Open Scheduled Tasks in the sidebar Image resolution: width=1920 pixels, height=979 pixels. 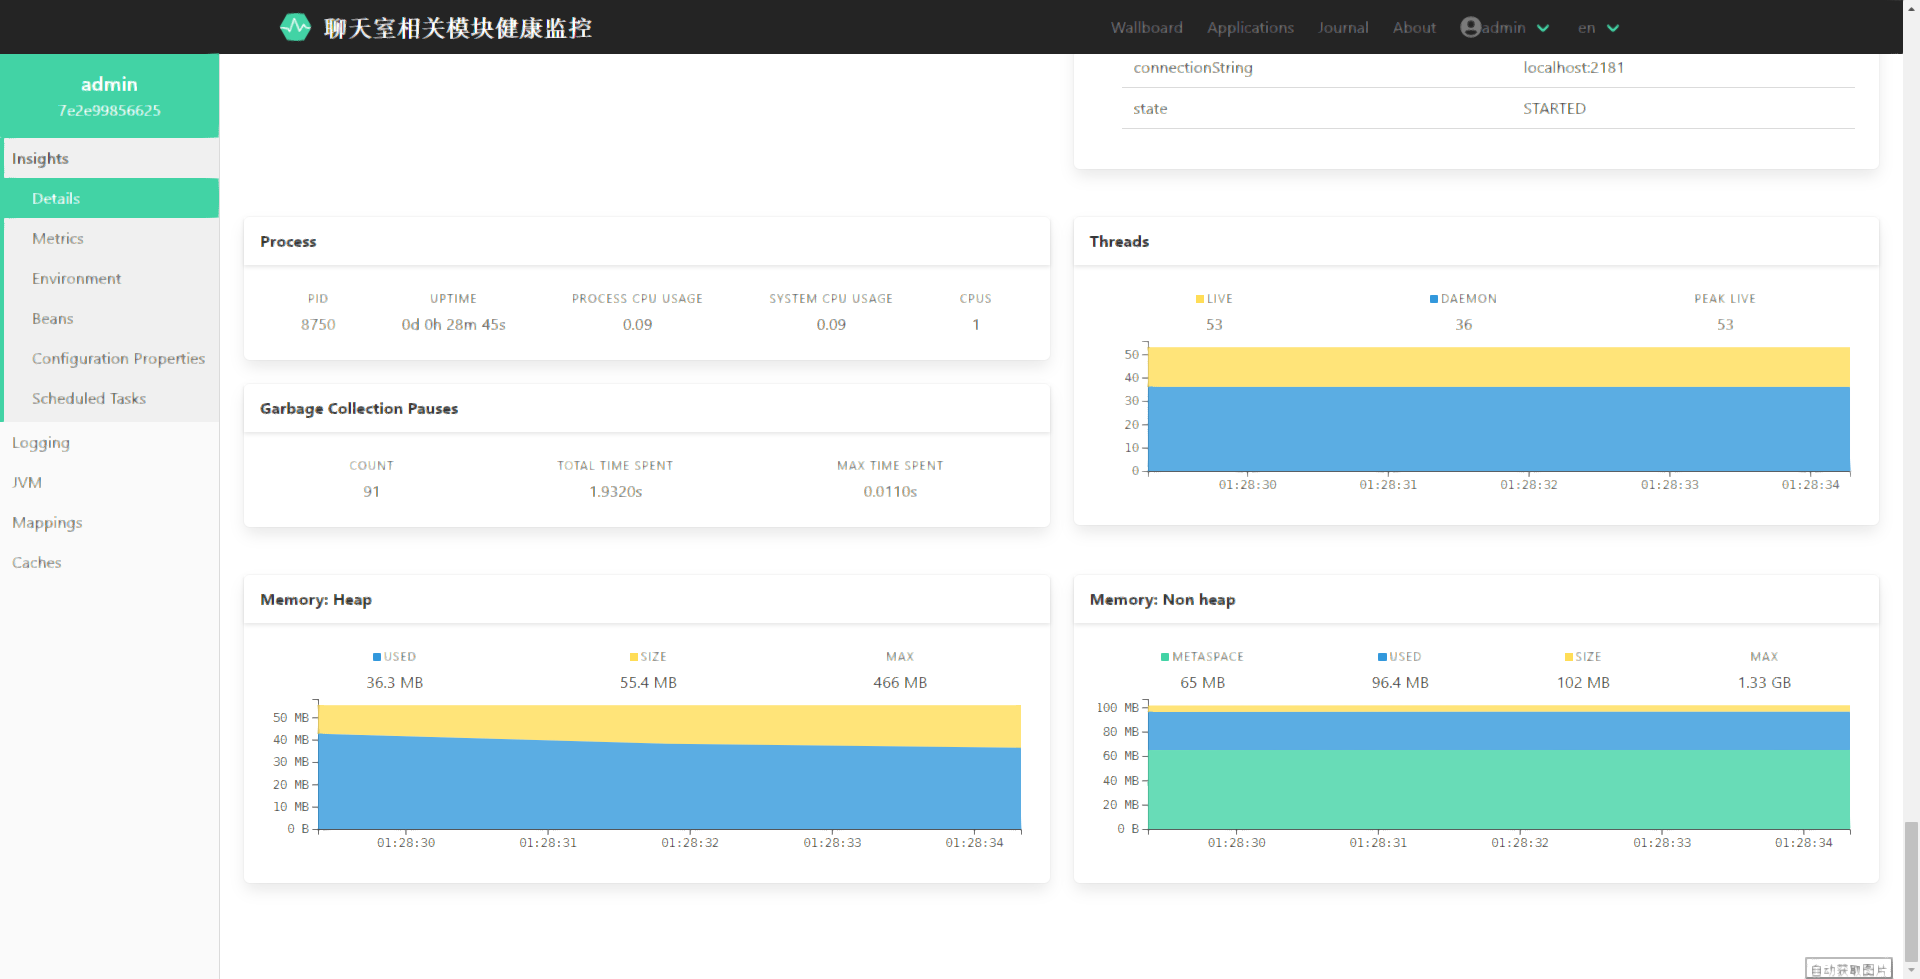(x=89, y=398)
